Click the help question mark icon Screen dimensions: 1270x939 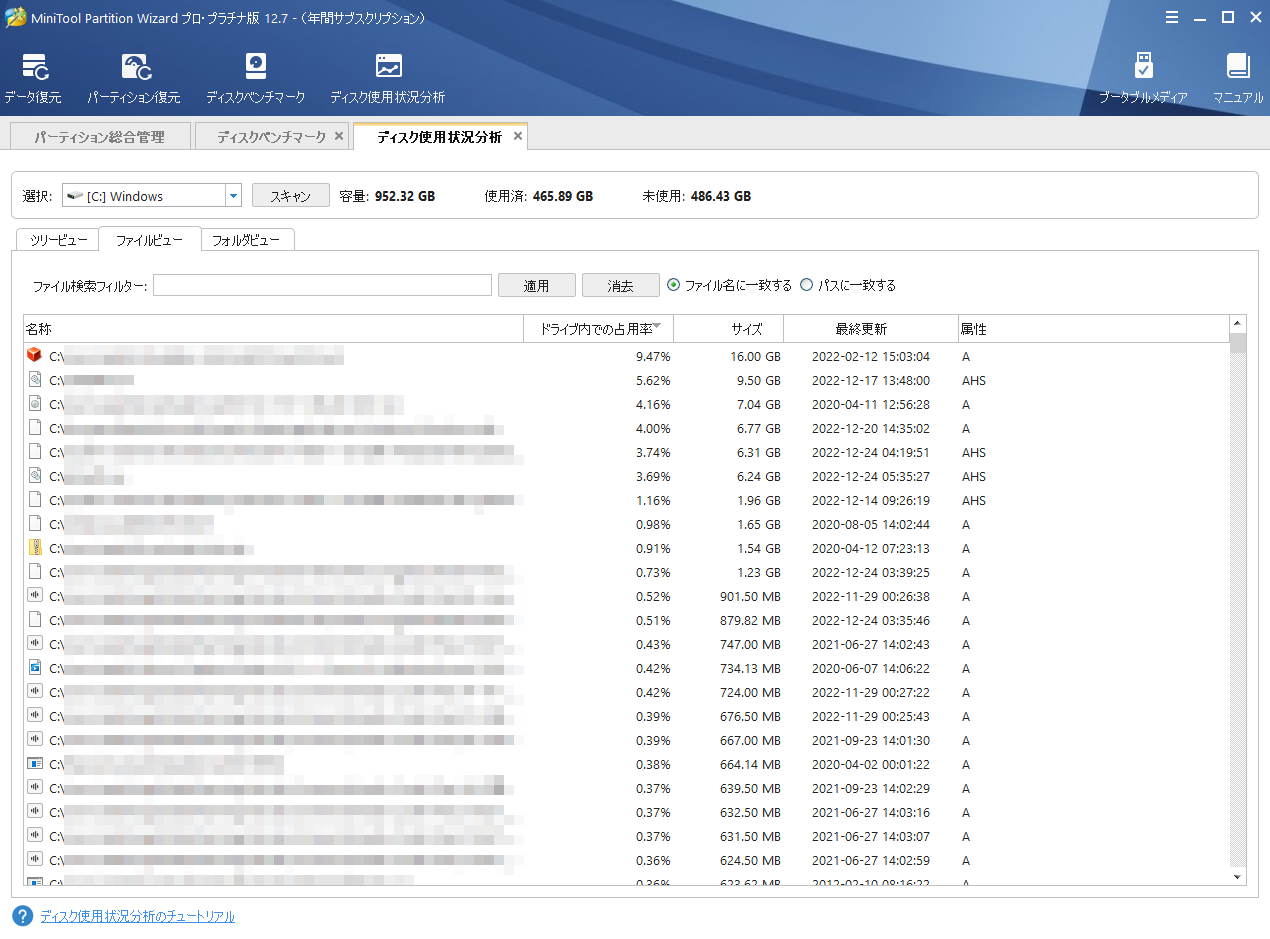[23, 916]
